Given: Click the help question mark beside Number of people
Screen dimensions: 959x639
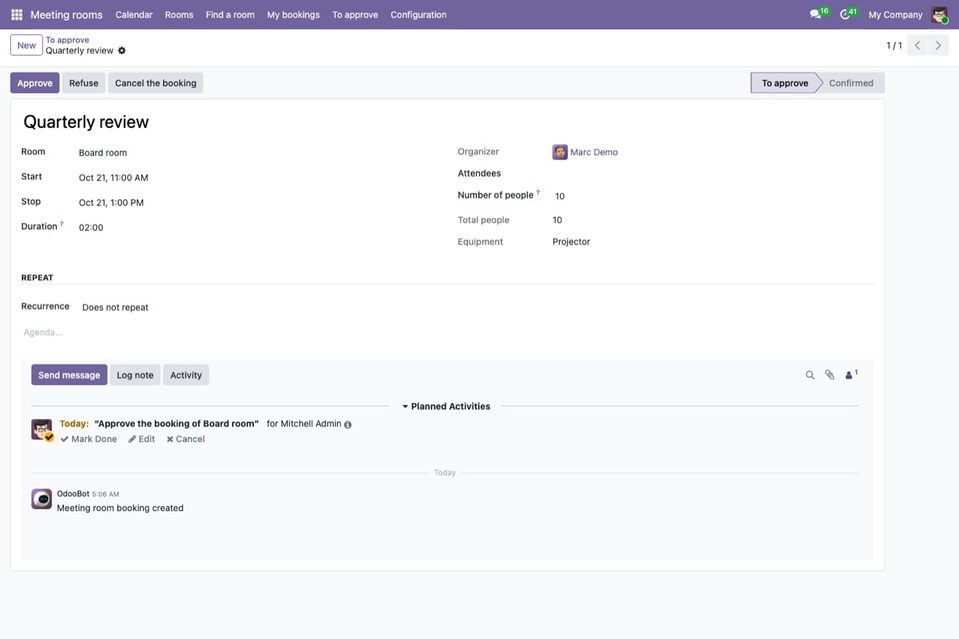Looking at the screenshot, I should [538, 193].
